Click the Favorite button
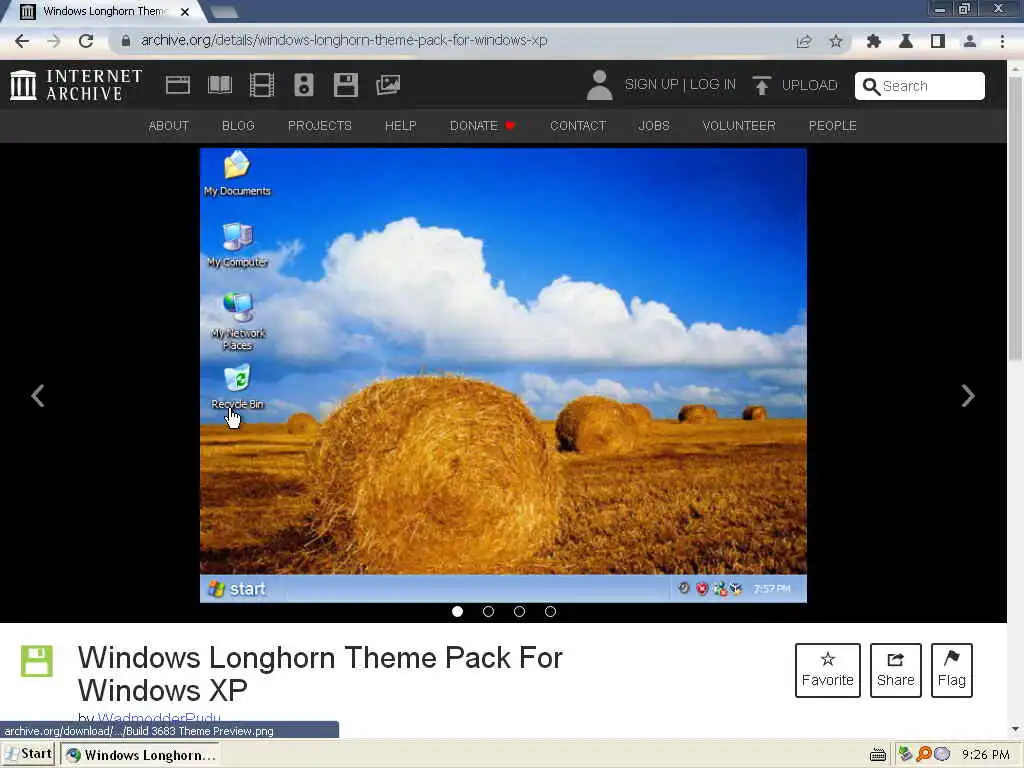Viewport: 1024px width, 768px height. [827, 670]
